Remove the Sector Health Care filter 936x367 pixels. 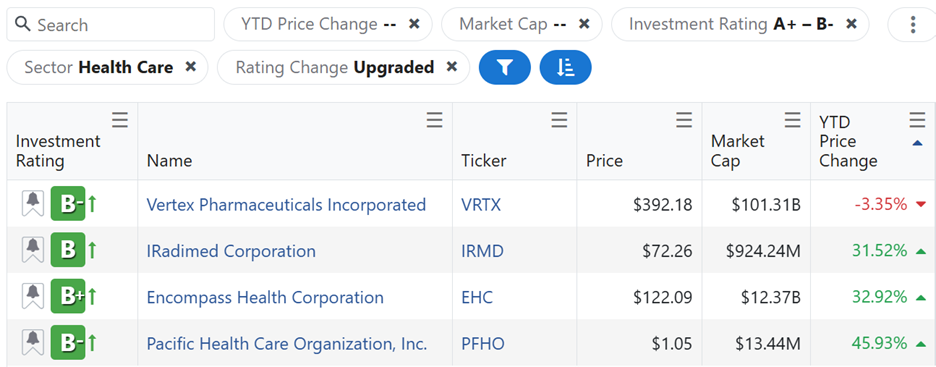click(x=190, y=67)
